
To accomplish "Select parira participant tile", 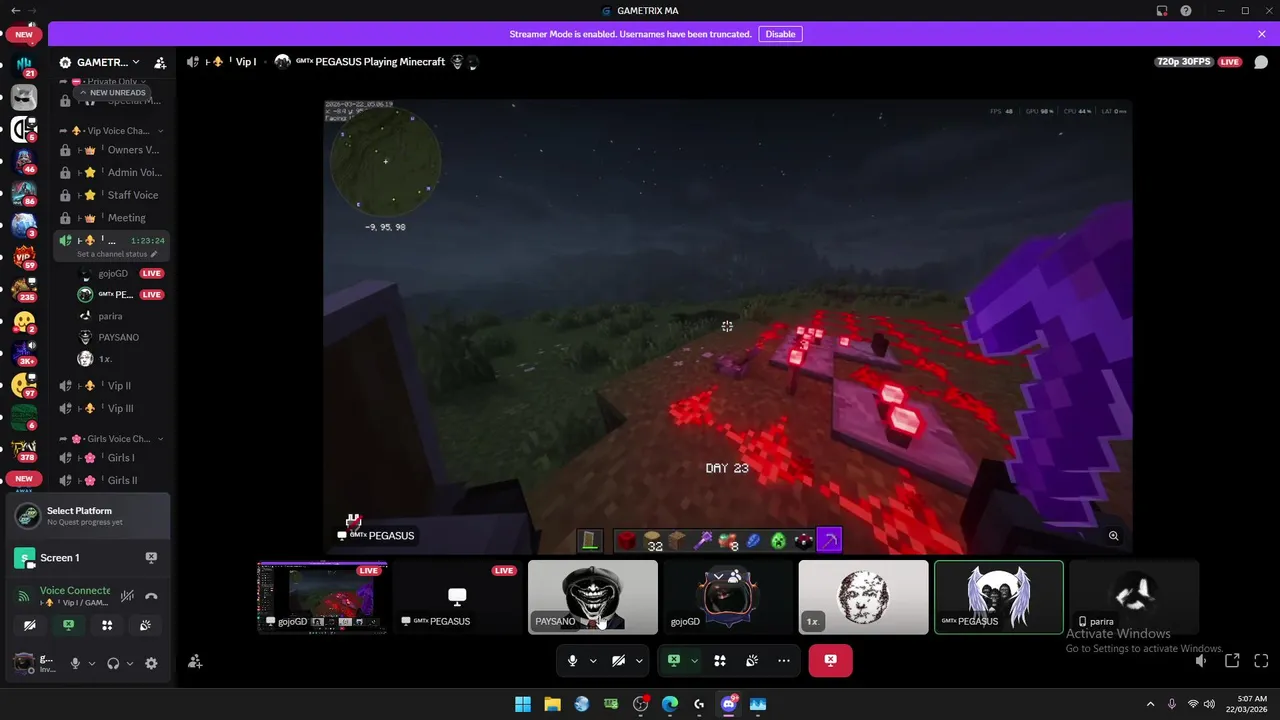I will pos(1134,597).
